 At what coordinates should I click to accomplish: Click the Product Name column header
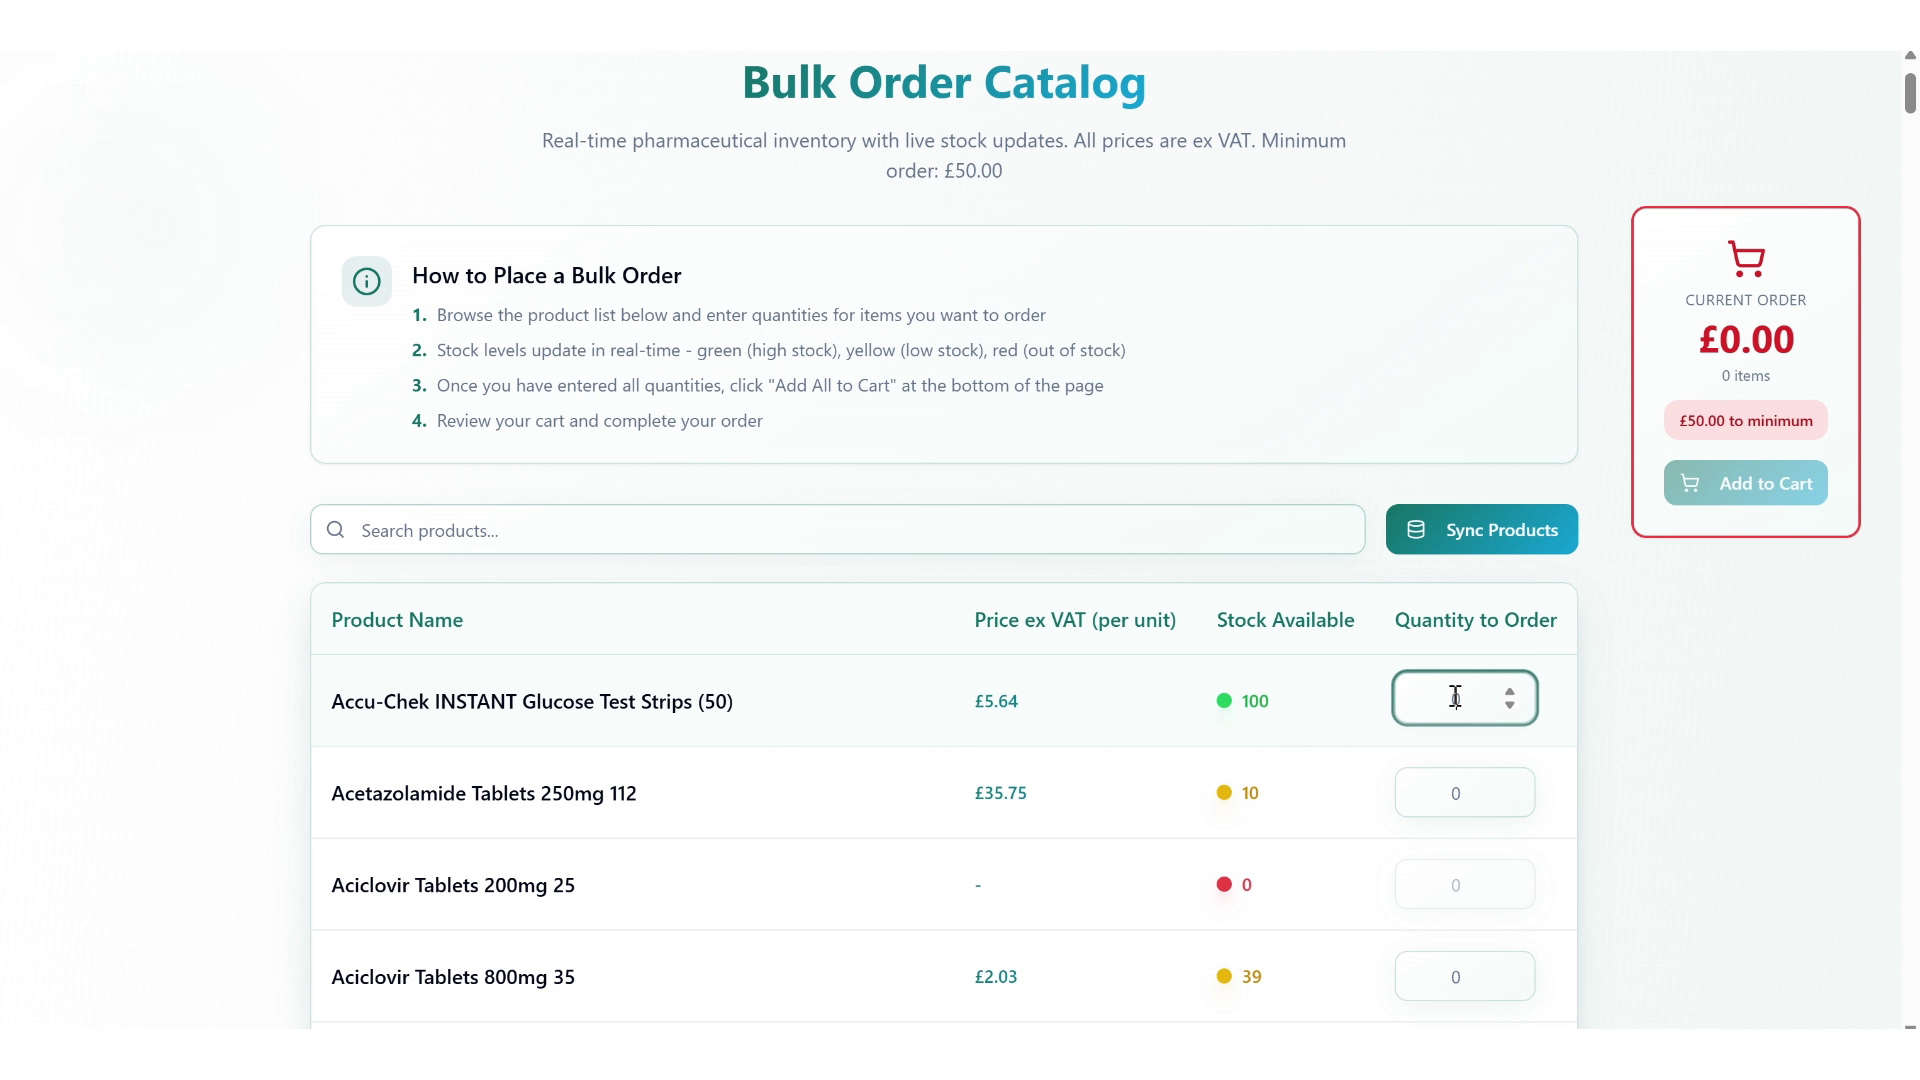(x=397, y=620)
